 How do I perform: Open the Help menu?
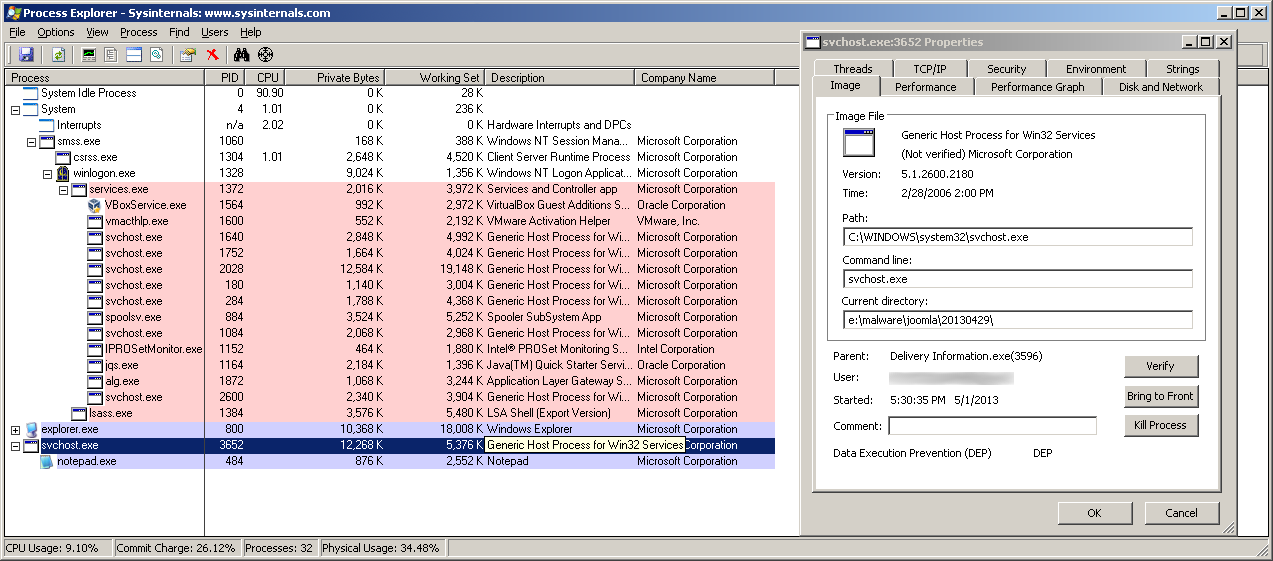point(250,32)
